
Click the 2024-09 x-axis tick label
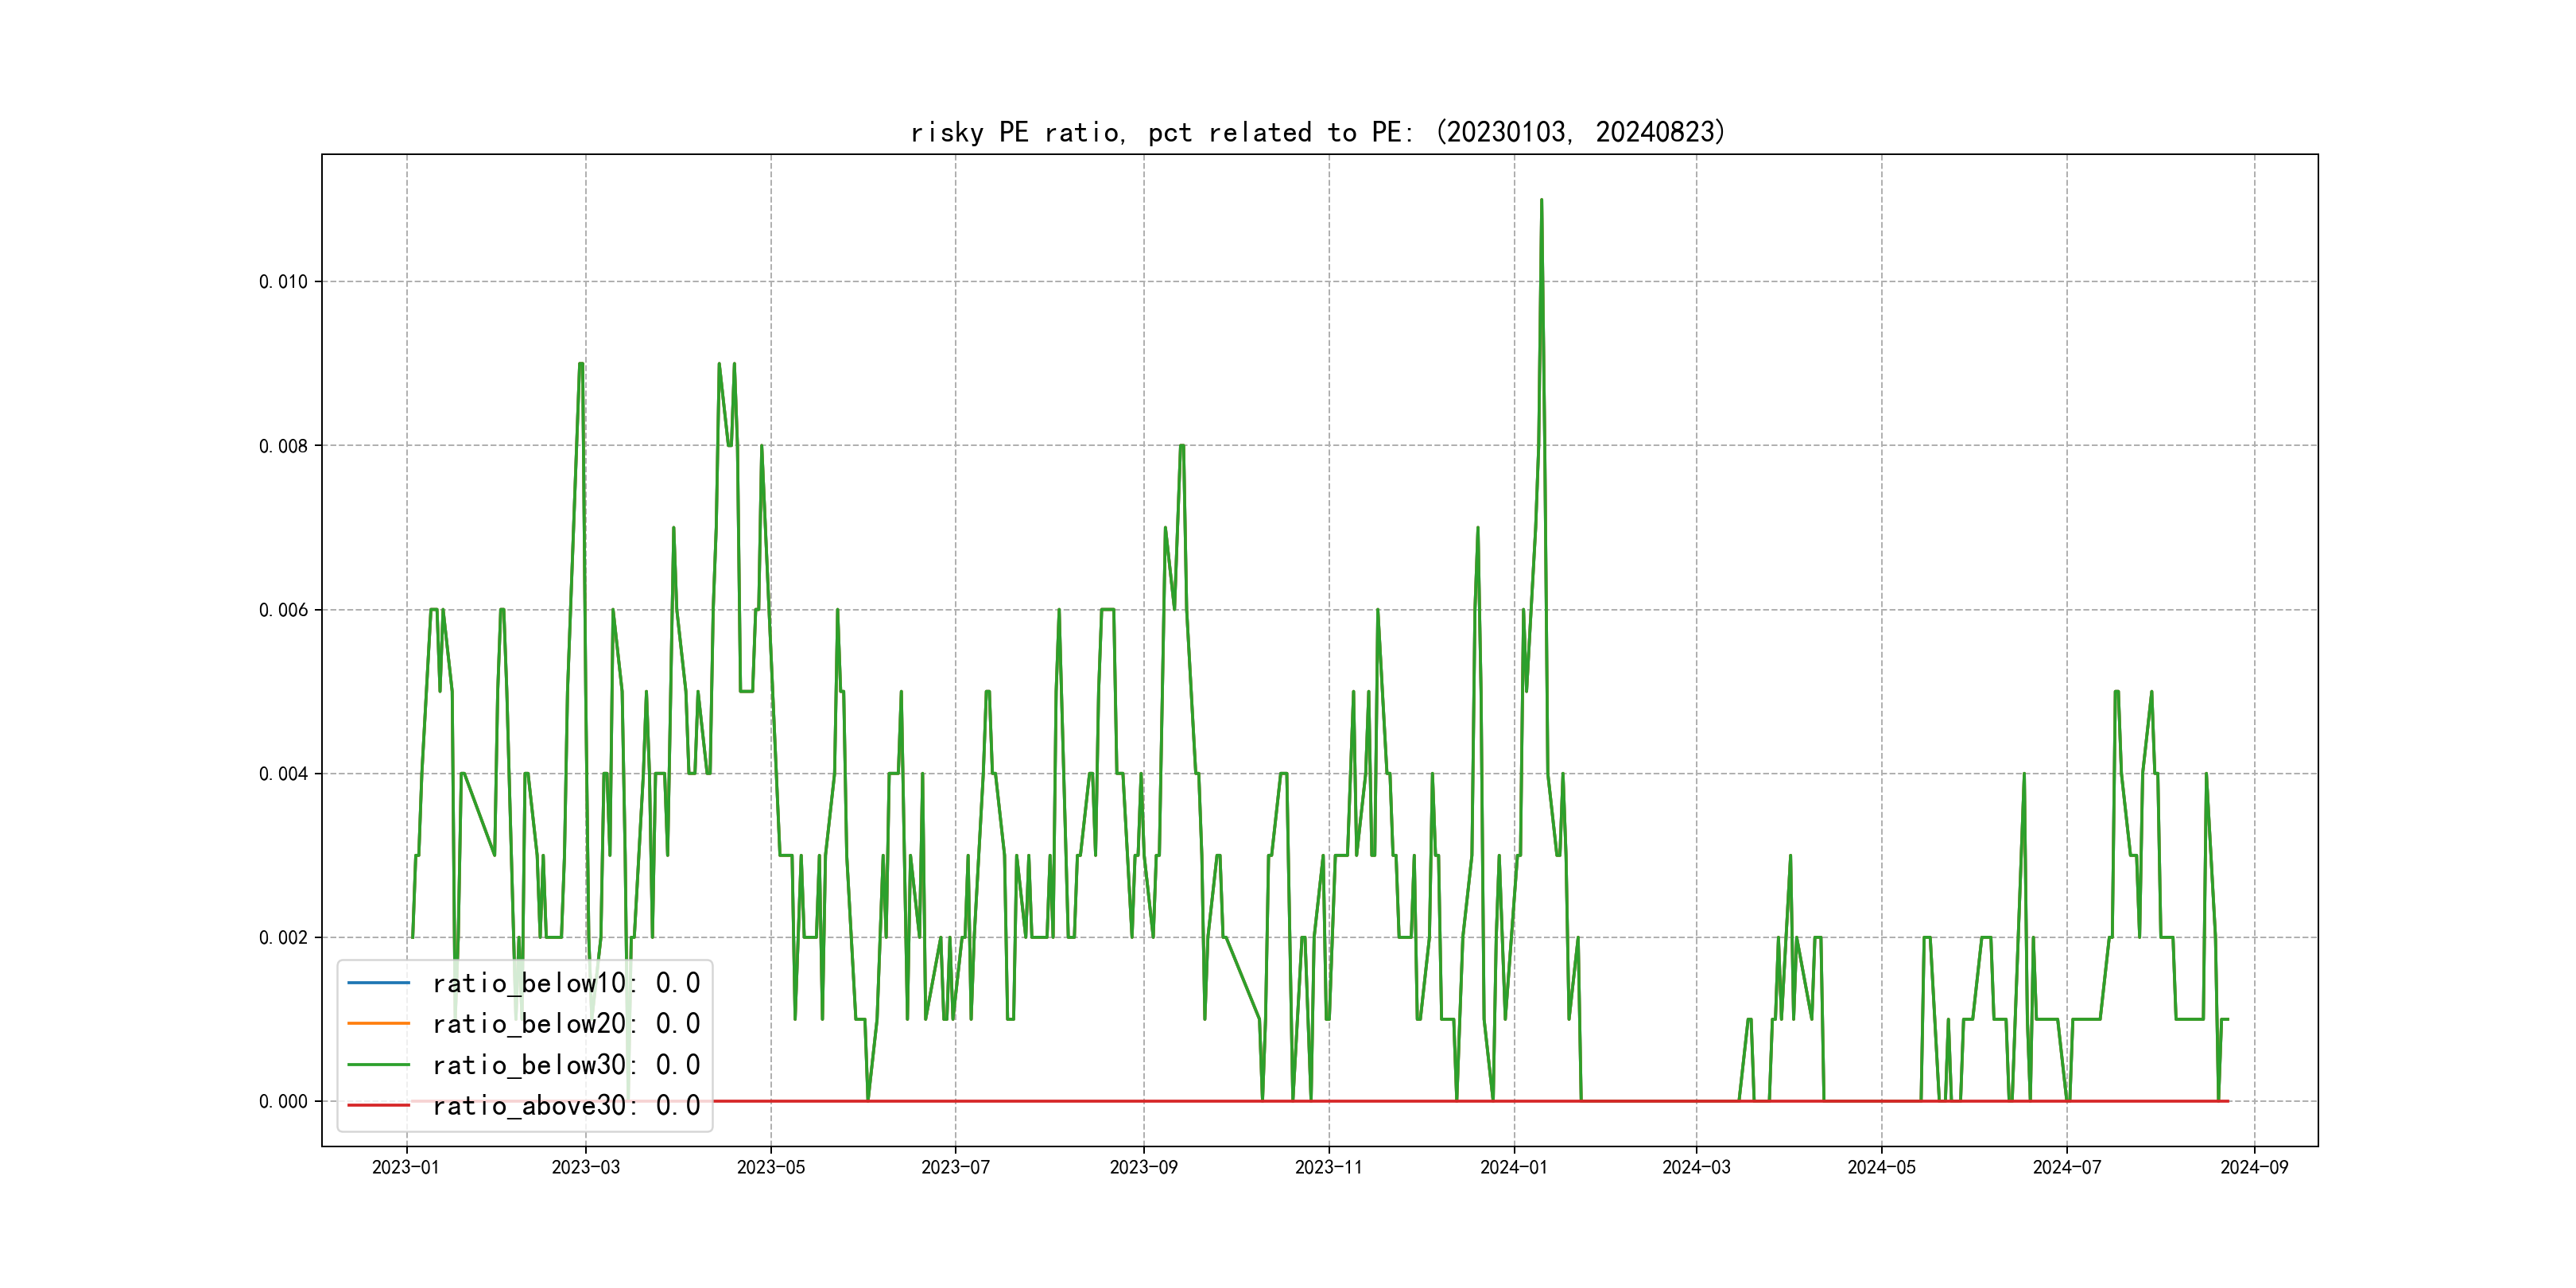click(2254, 1168)
